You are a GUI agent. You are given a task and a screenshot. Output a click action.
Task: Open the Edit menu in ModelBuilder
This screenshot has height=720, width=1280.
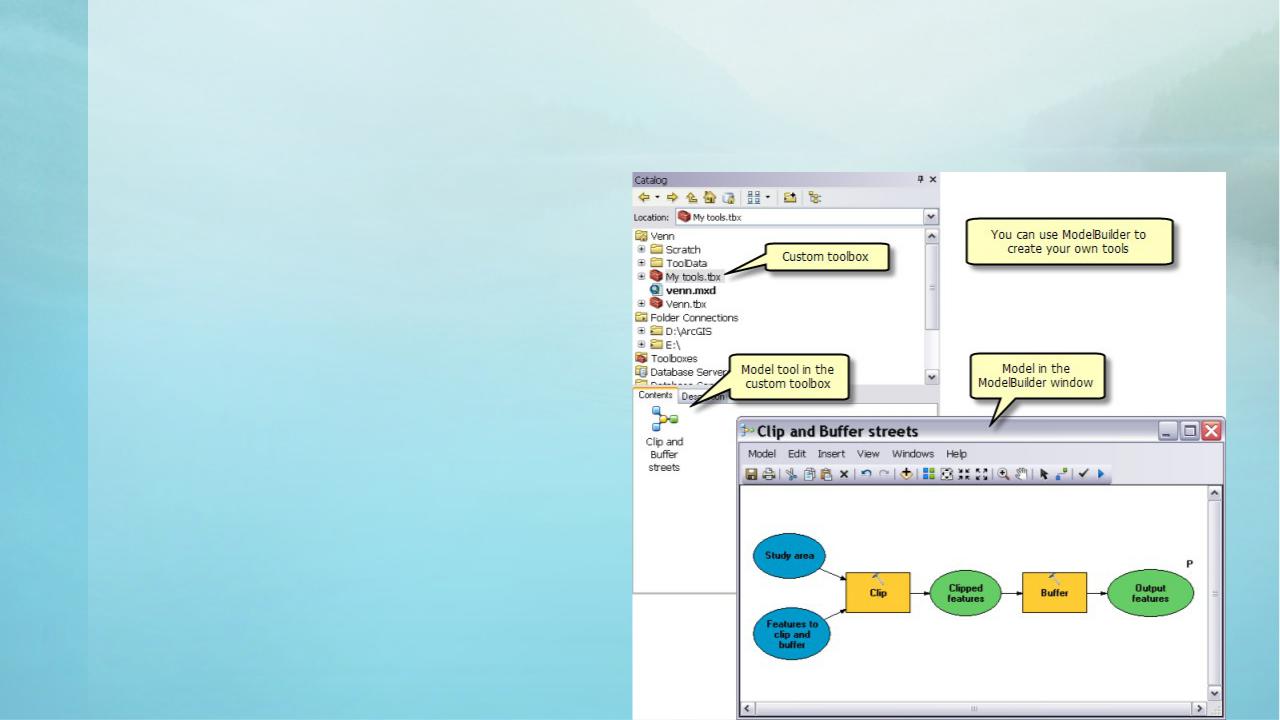(x=797, y=454)
